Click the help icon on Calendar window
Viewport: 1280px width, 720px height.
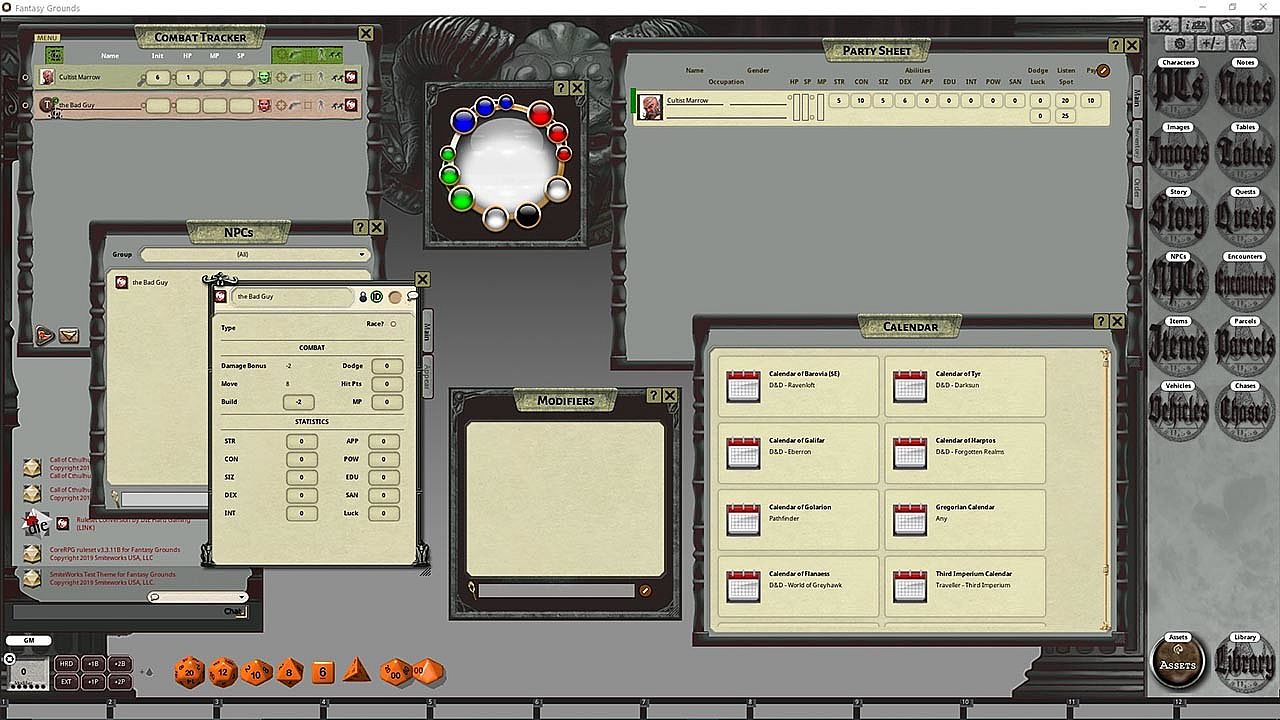[1100, 321]
